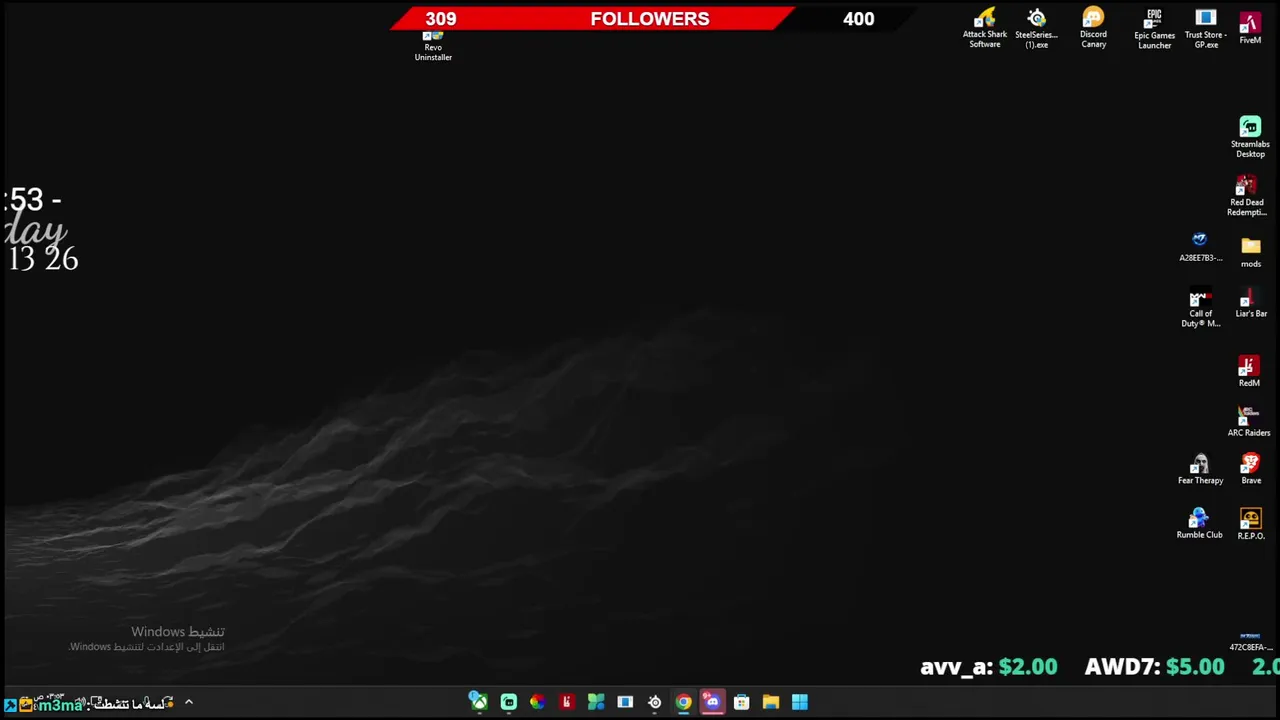
Task: Open Streamlabs Desktop shortcut on desktop
Action: (x=1250, y=137)
